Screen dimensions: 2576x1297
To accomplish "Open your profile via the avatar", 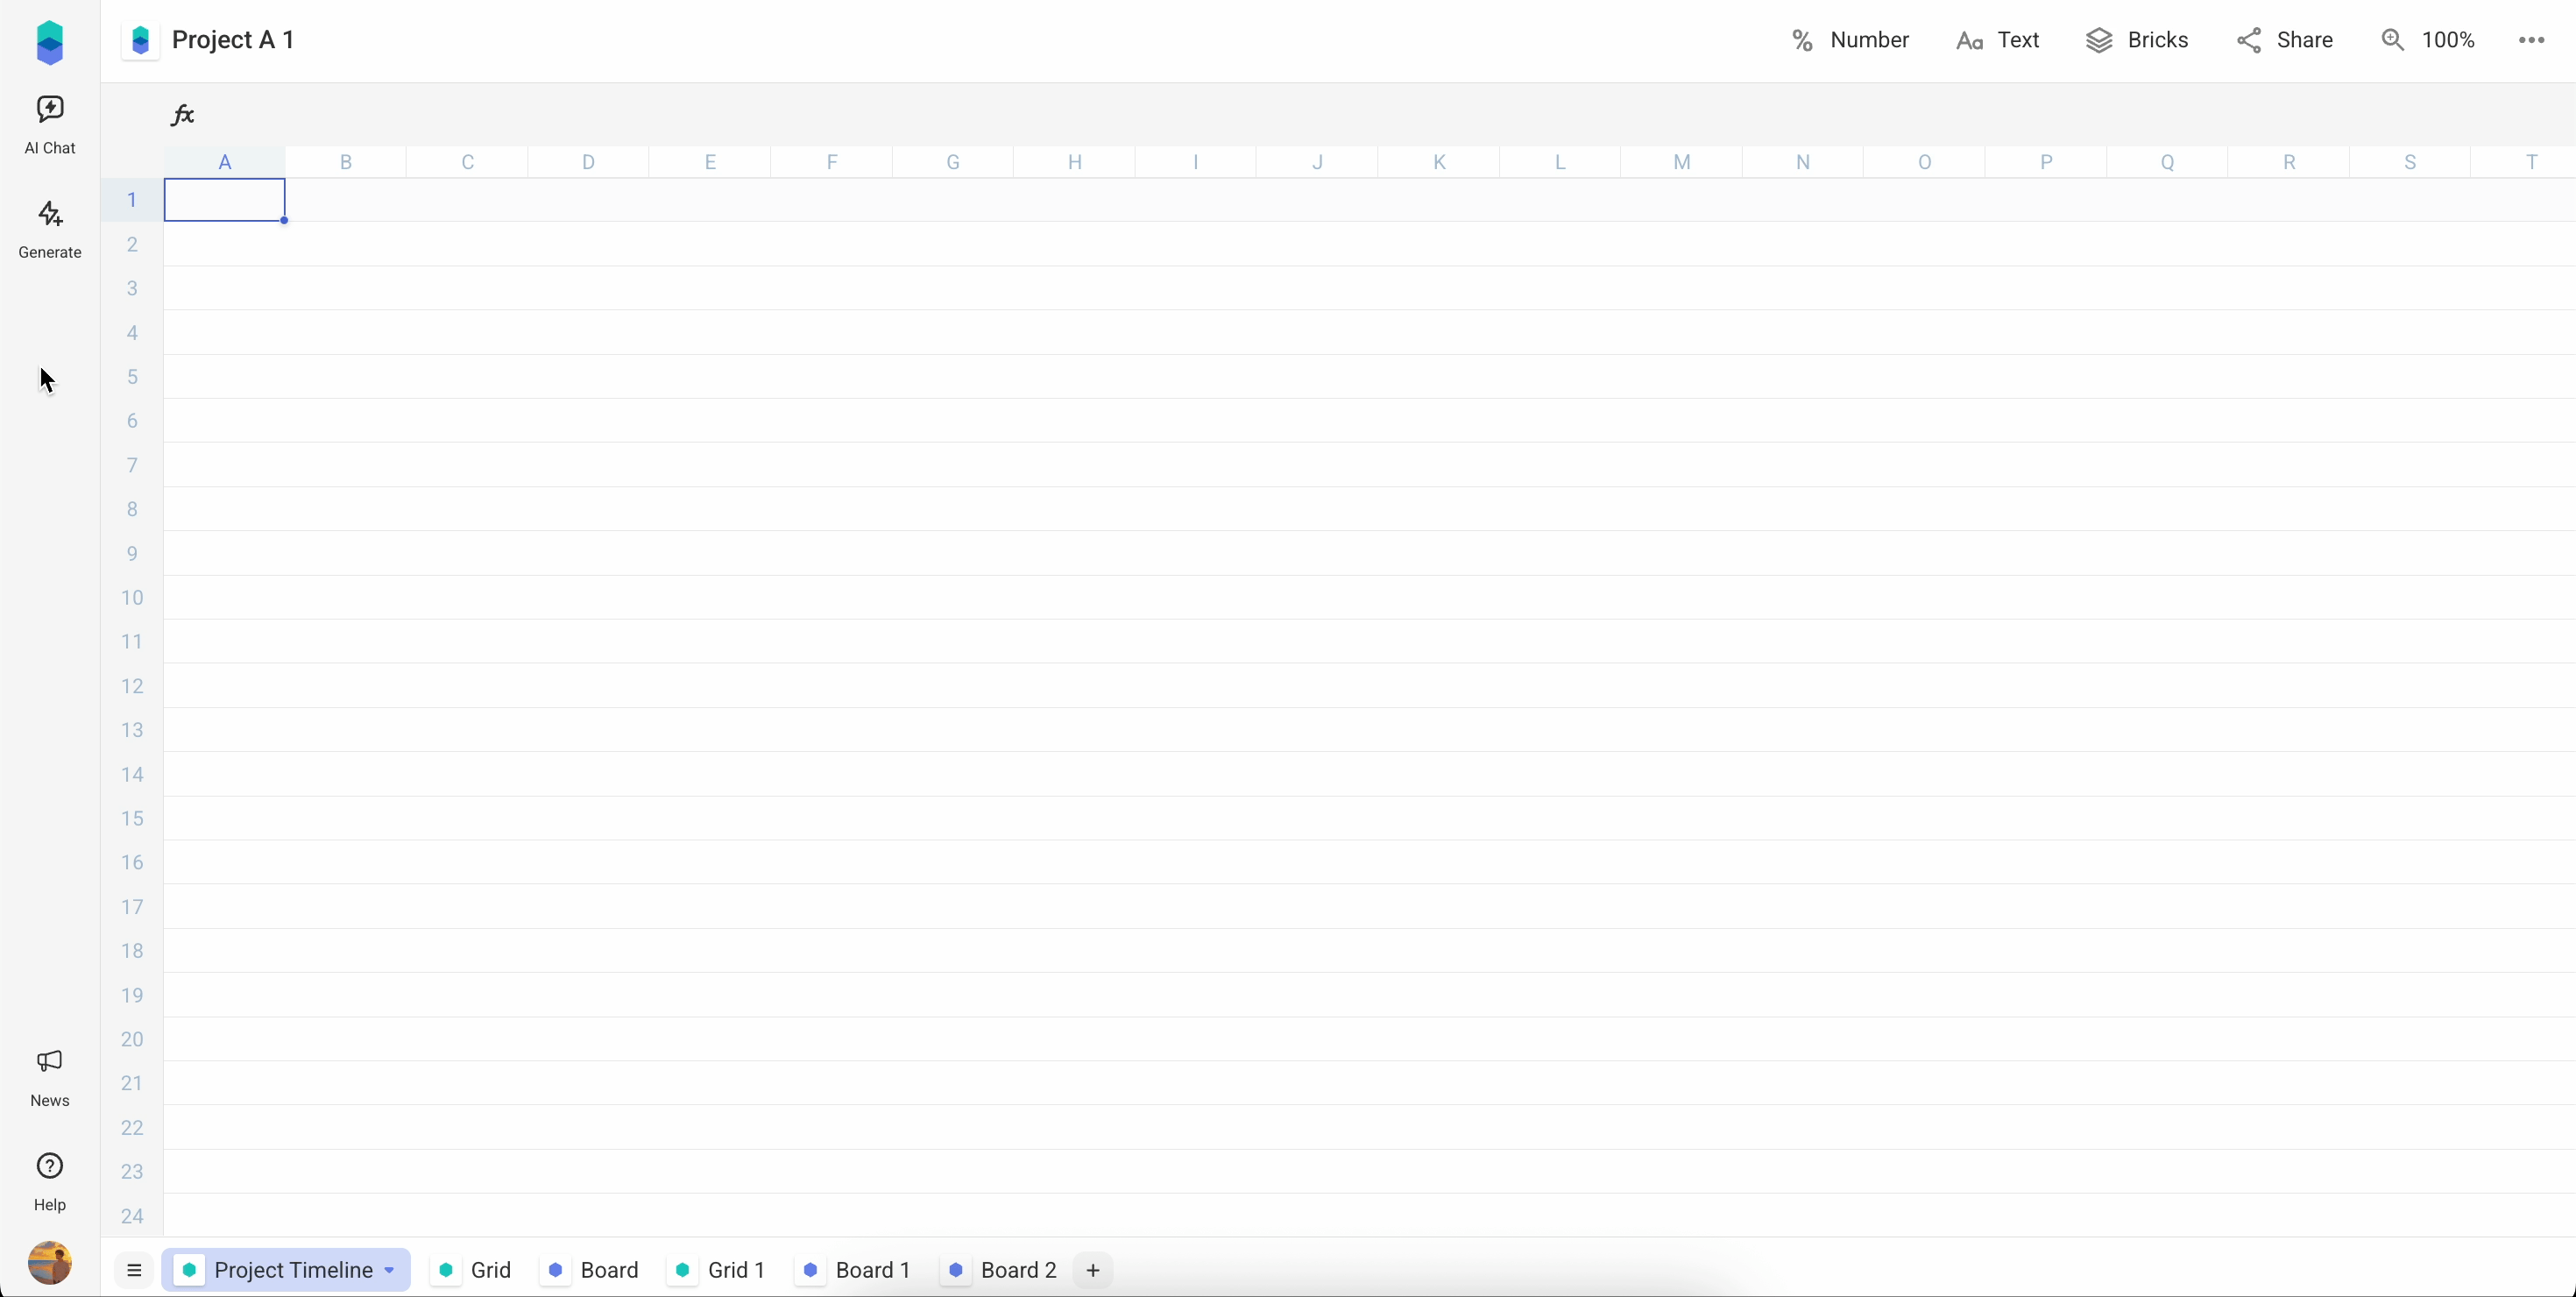I will 50,1263.
